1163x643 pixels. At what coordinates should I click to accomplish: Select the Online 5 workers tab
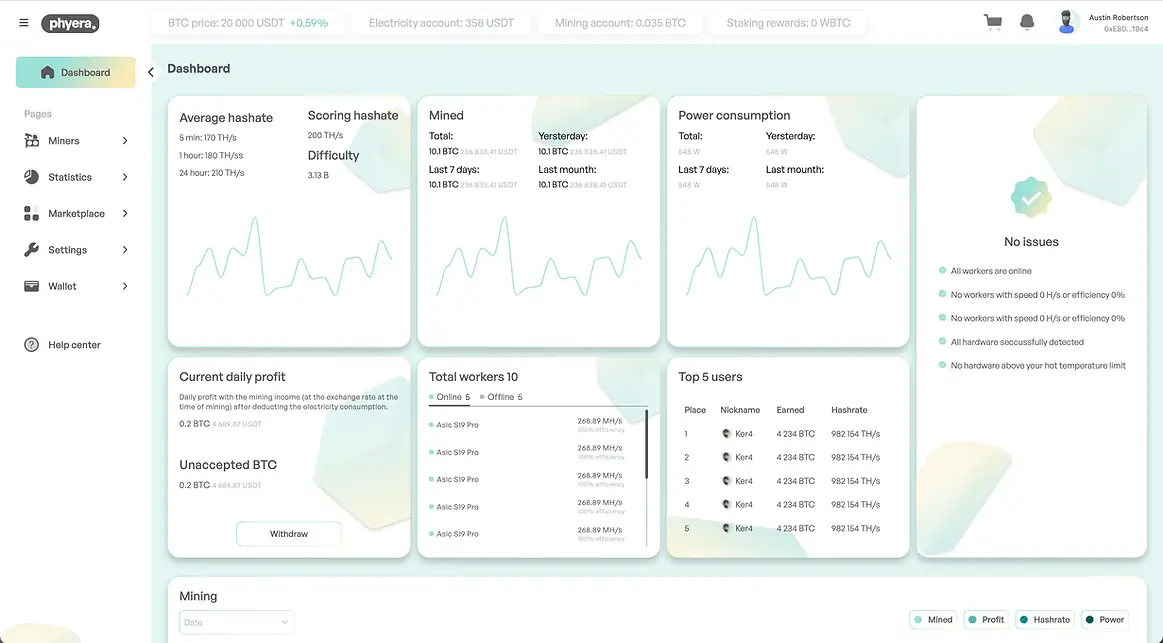[x=449, y=397]
